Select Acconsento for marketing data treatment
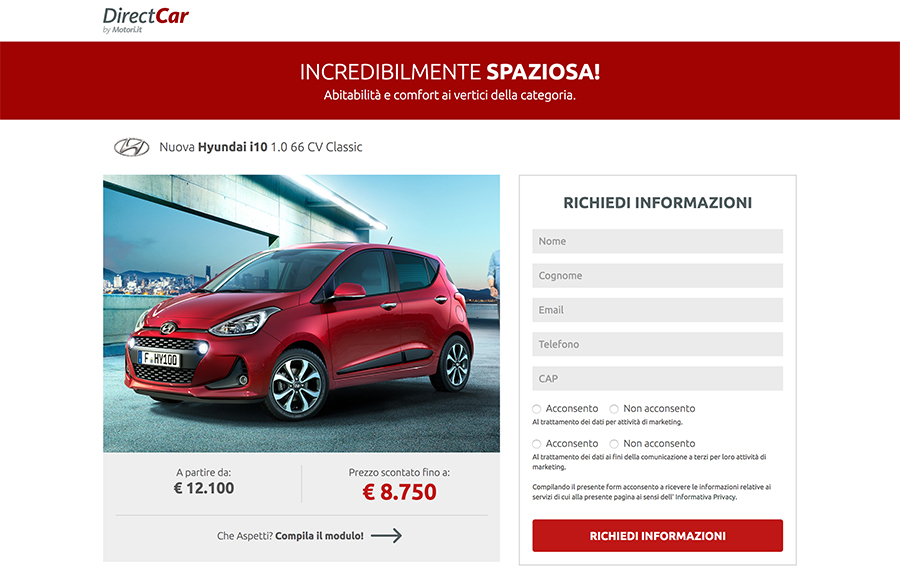 tap(536, 409)
